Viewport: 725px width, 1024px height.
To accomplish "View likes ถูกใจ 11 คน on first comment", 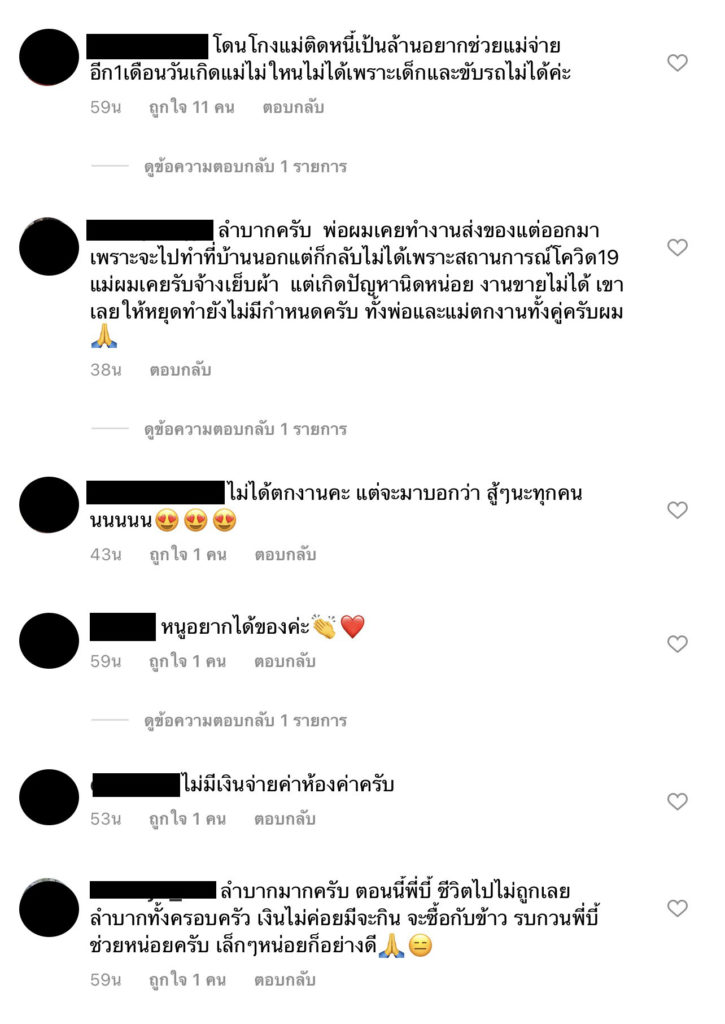I will 191,107.
